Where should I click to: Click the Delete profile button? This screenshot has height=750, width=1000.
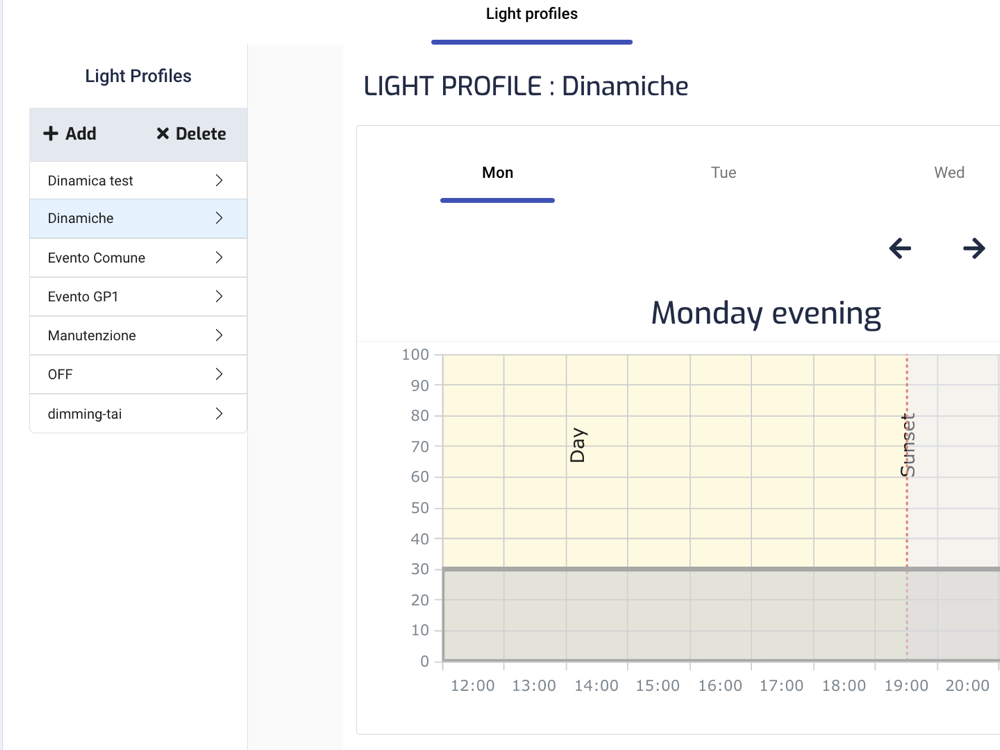191,134
